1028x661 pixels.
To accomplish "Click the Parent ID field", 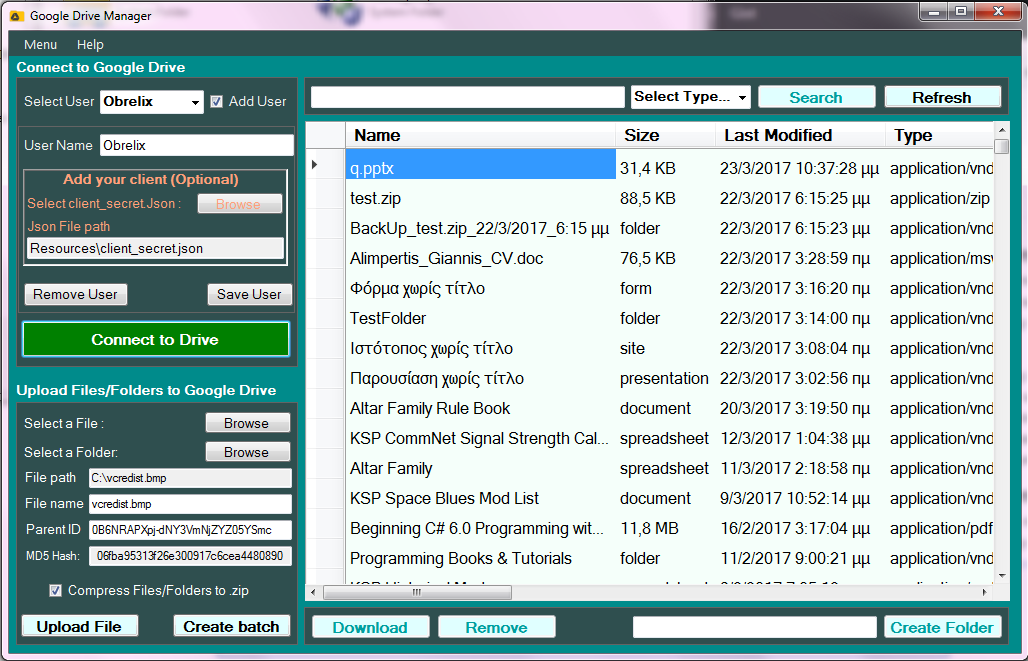I will (190, 530).
